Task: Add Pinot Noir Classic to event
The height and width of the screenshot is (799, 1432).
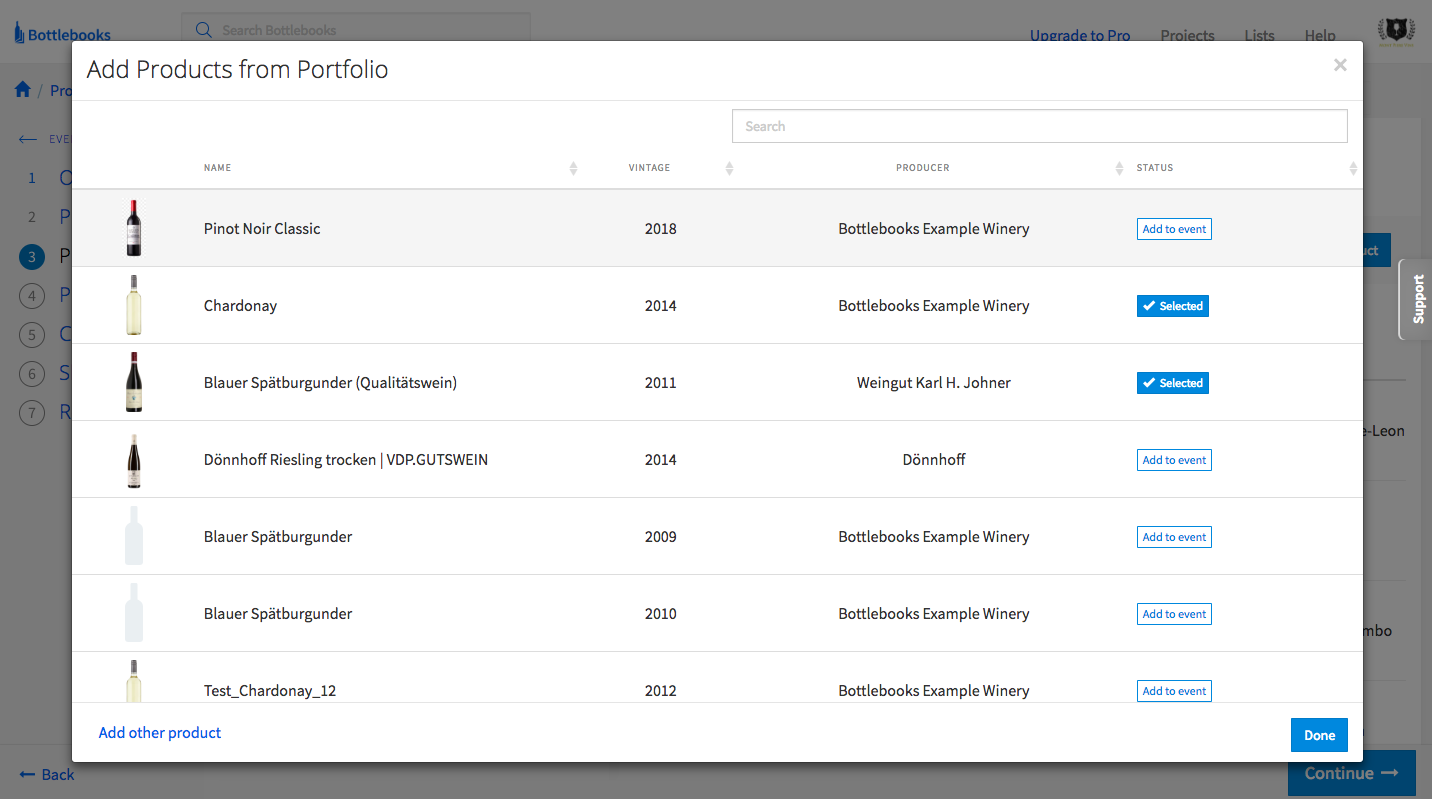Action: tap(1174, 229)
